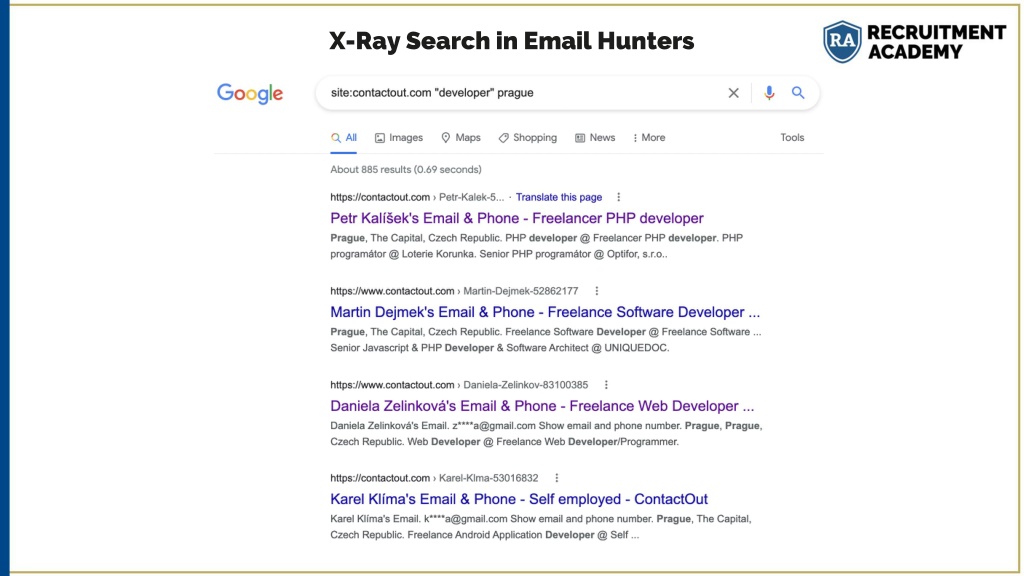Image resolution: width=1024 pixels, height=576 pixels.
Task: Submit search with magnifier icon
Action: click(798, 93)
